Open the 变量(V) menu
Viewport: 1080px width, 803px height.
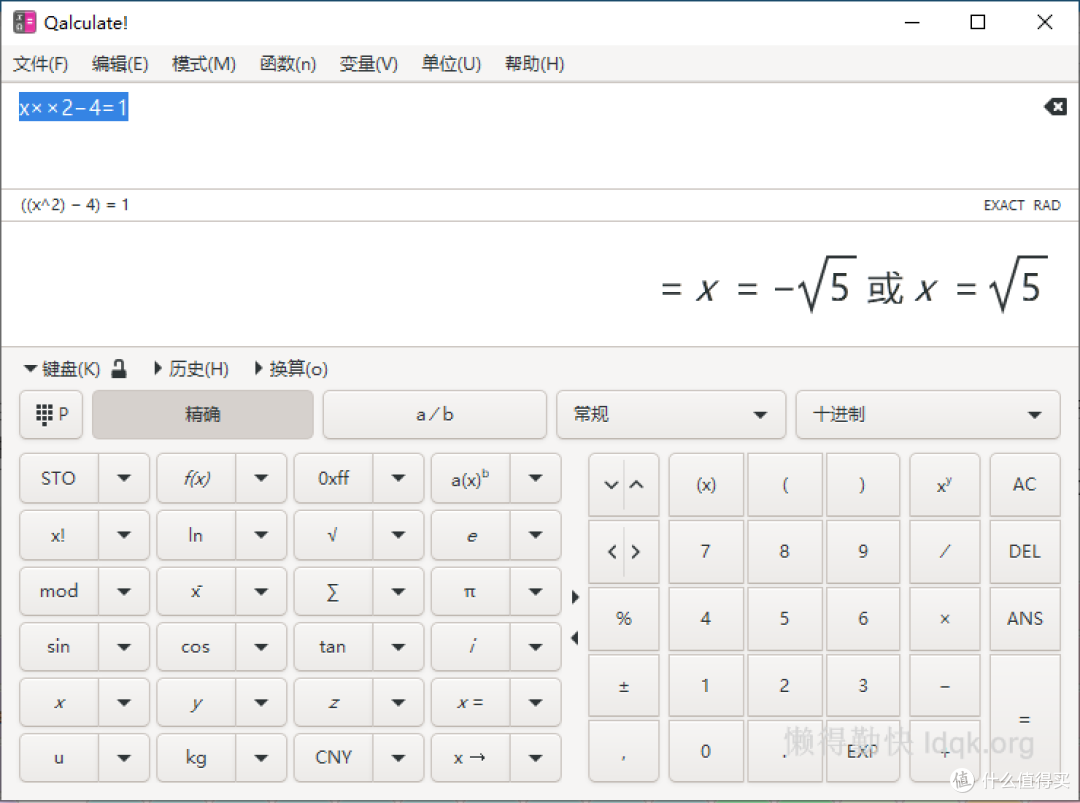[x=368, y=64]
